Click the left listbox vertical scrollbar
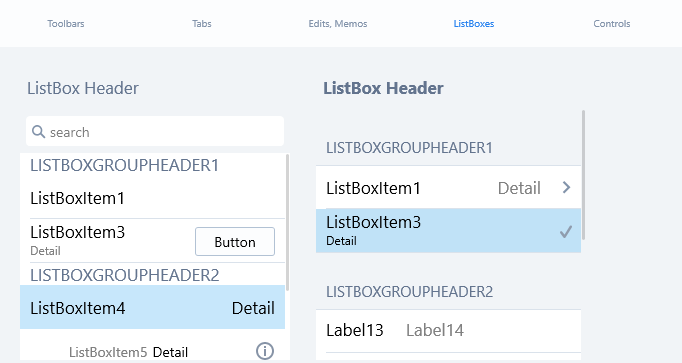The width and height of the screenshot is (682, 363). pyautogui.click(x=287, y=223)
